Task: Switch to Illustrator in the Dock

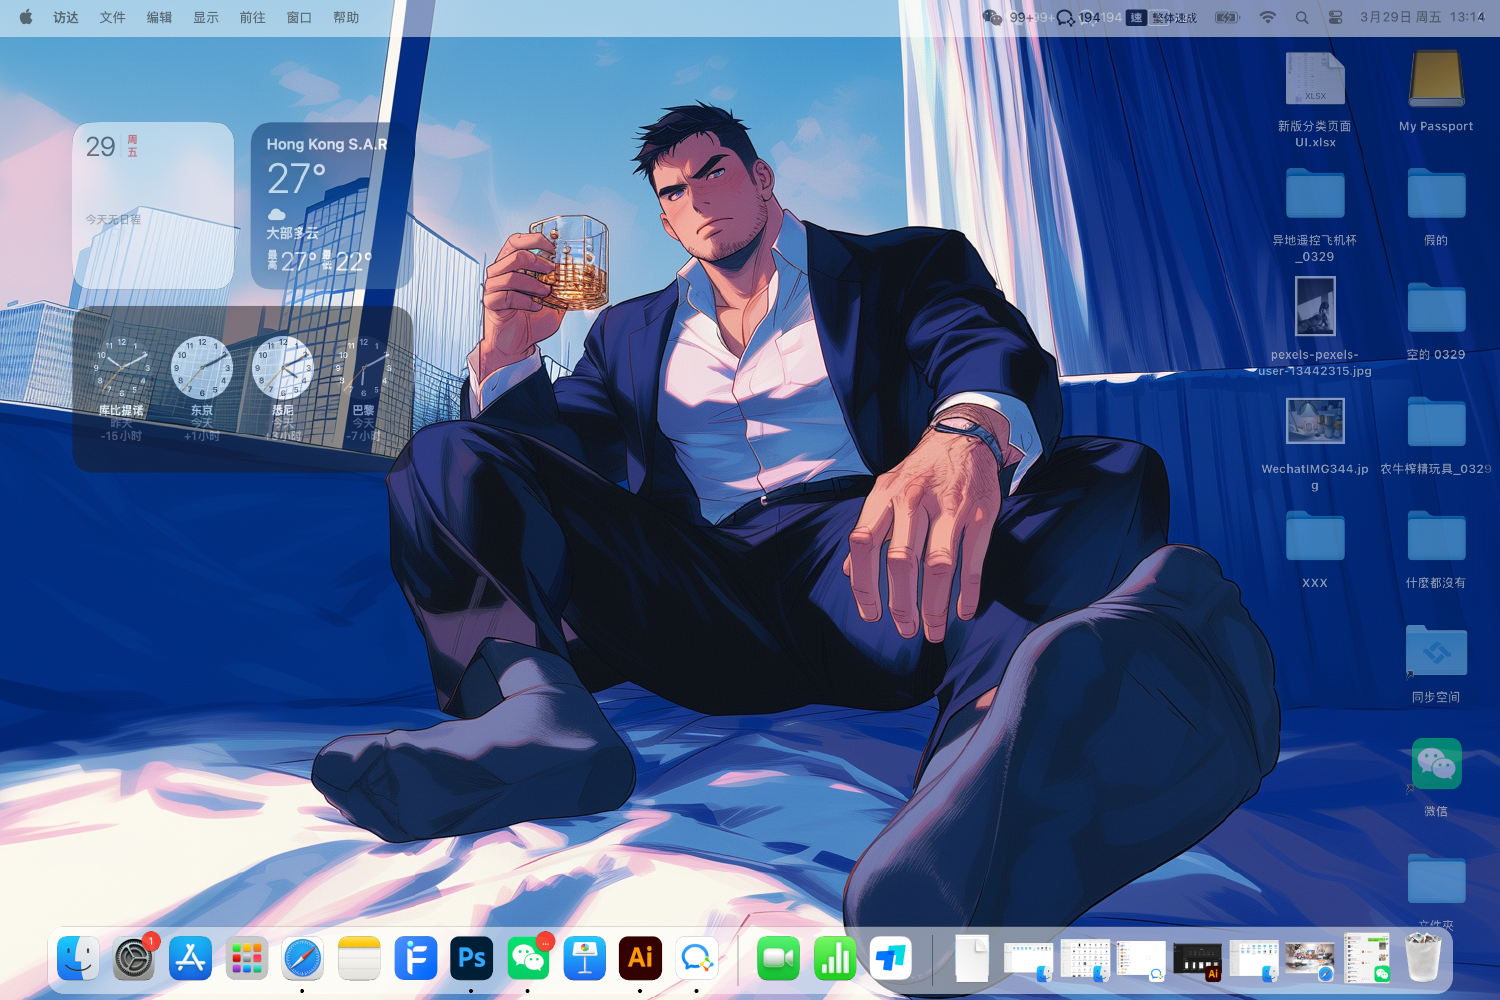Action: (x=640, y=958)
